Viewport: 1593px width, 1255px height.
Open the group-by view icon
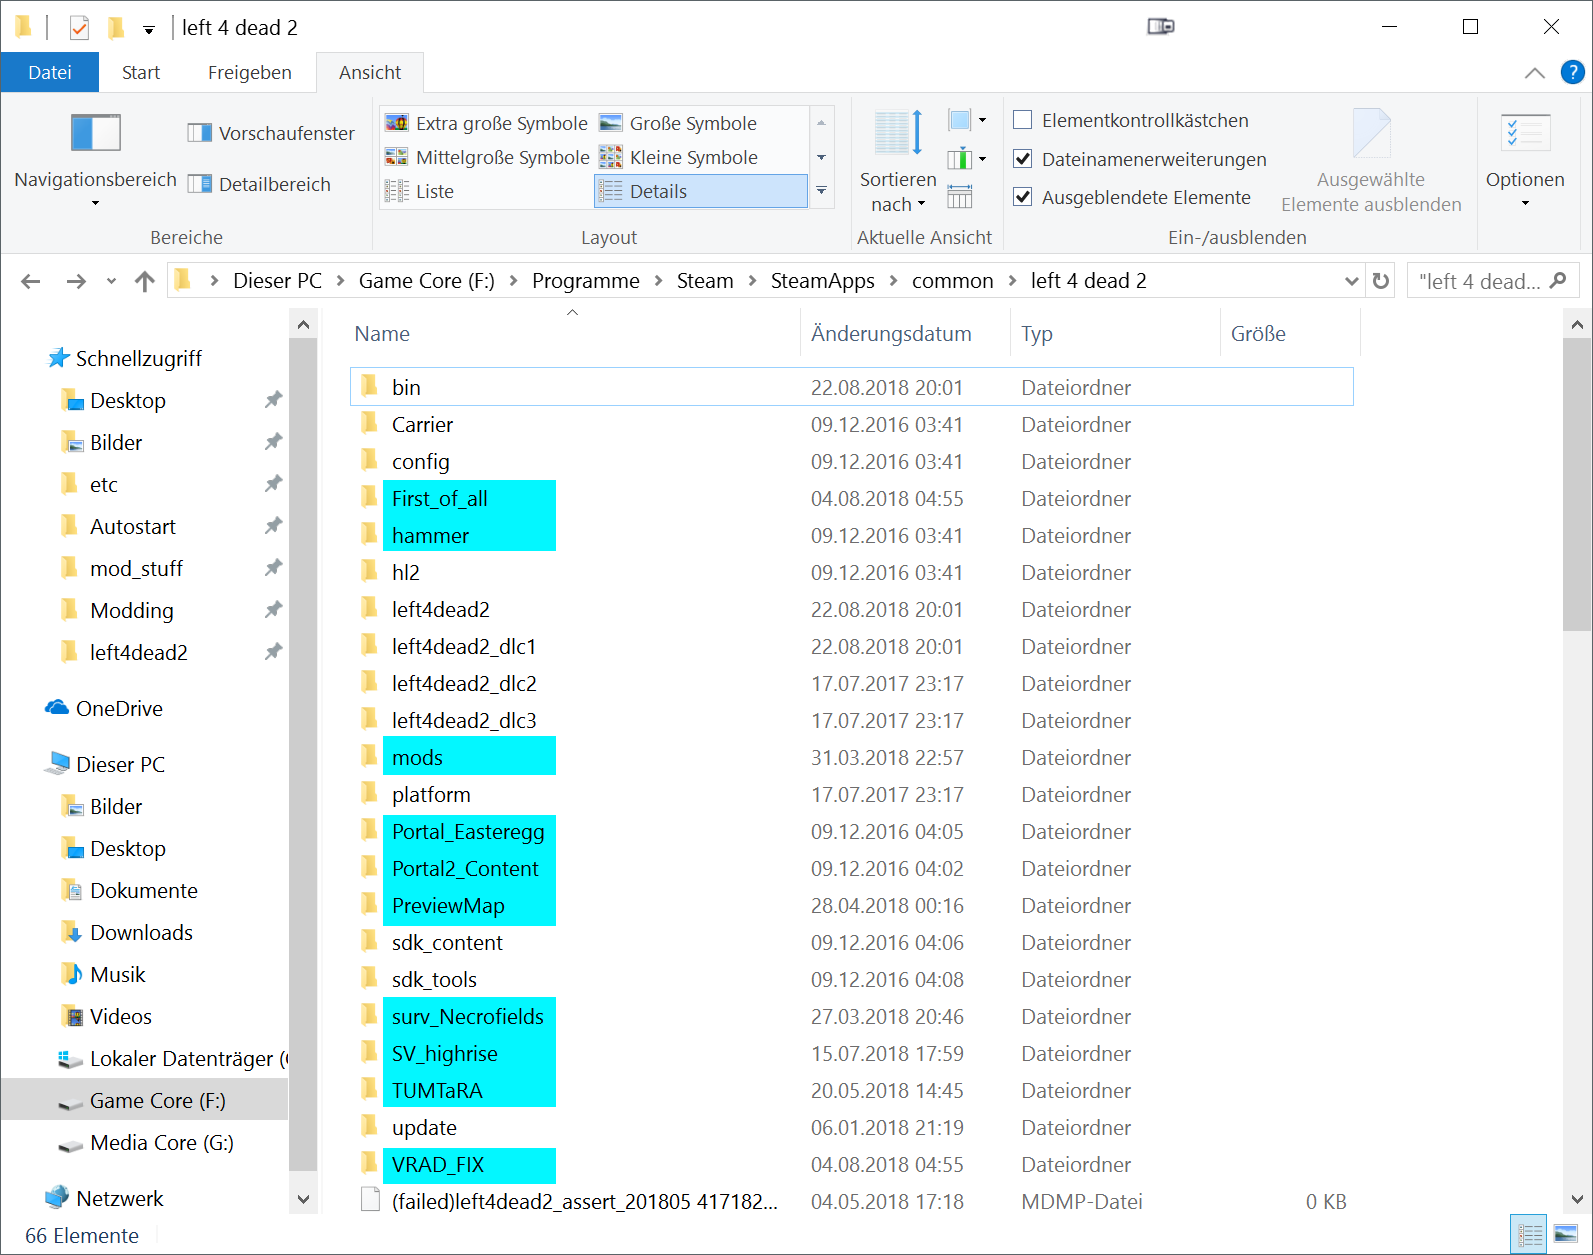966,121
